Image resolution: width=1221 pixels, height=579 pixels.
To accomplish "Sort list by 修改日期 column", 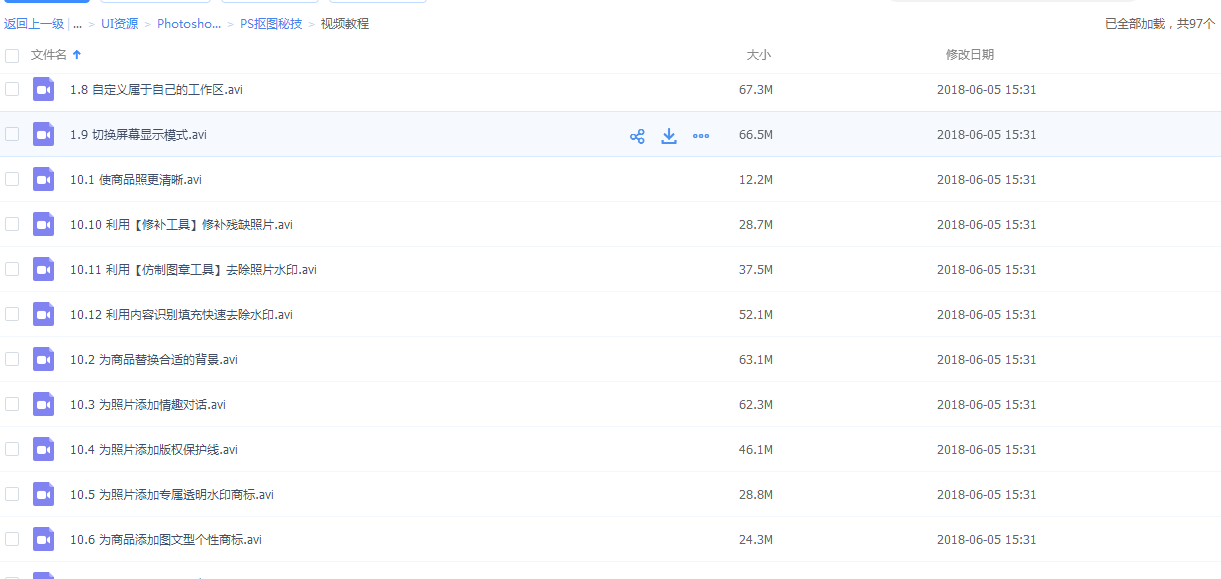I will 969,55.
